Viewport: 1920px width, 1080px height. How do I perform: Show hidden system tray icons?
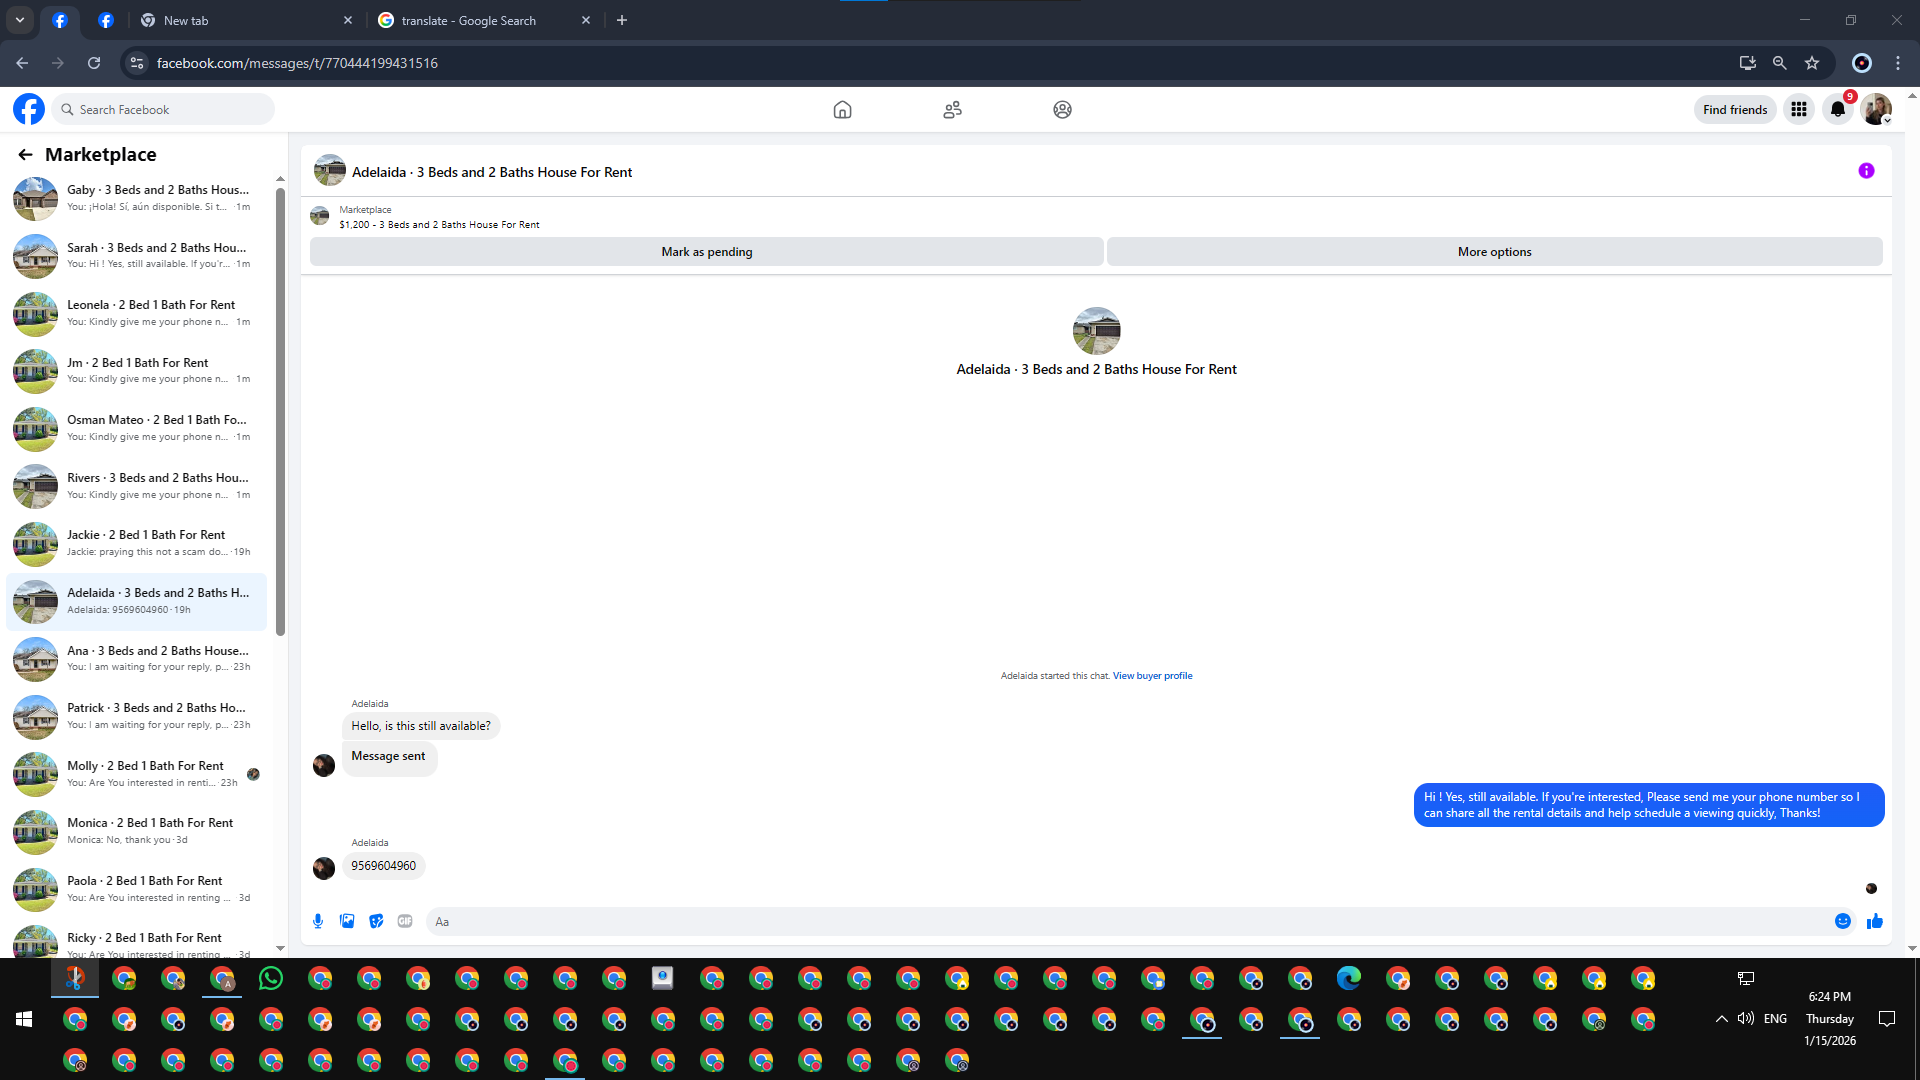(x=1721, y=1019)
